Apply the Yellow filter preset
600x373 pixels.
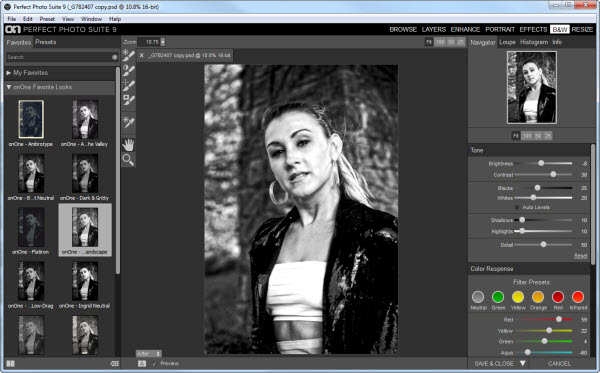coord(518,297)
